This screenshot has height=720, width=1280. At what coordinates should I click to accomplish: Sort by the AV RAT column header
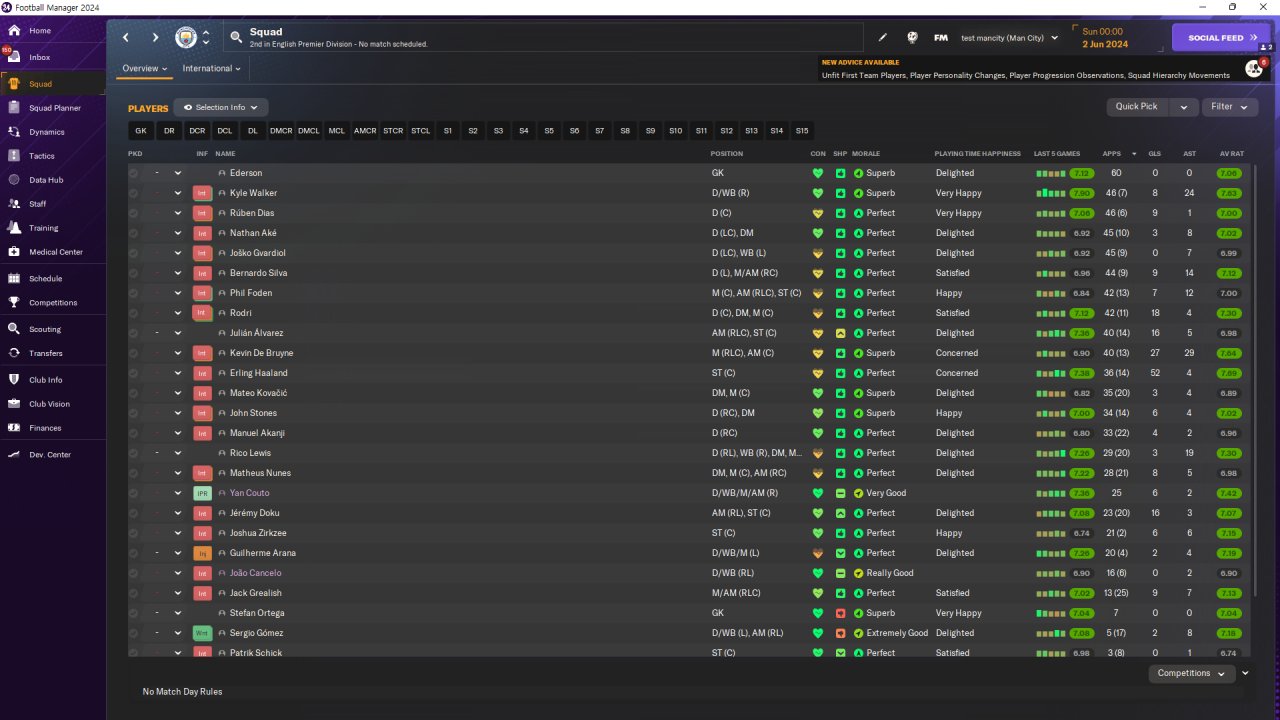(1232, 154)
